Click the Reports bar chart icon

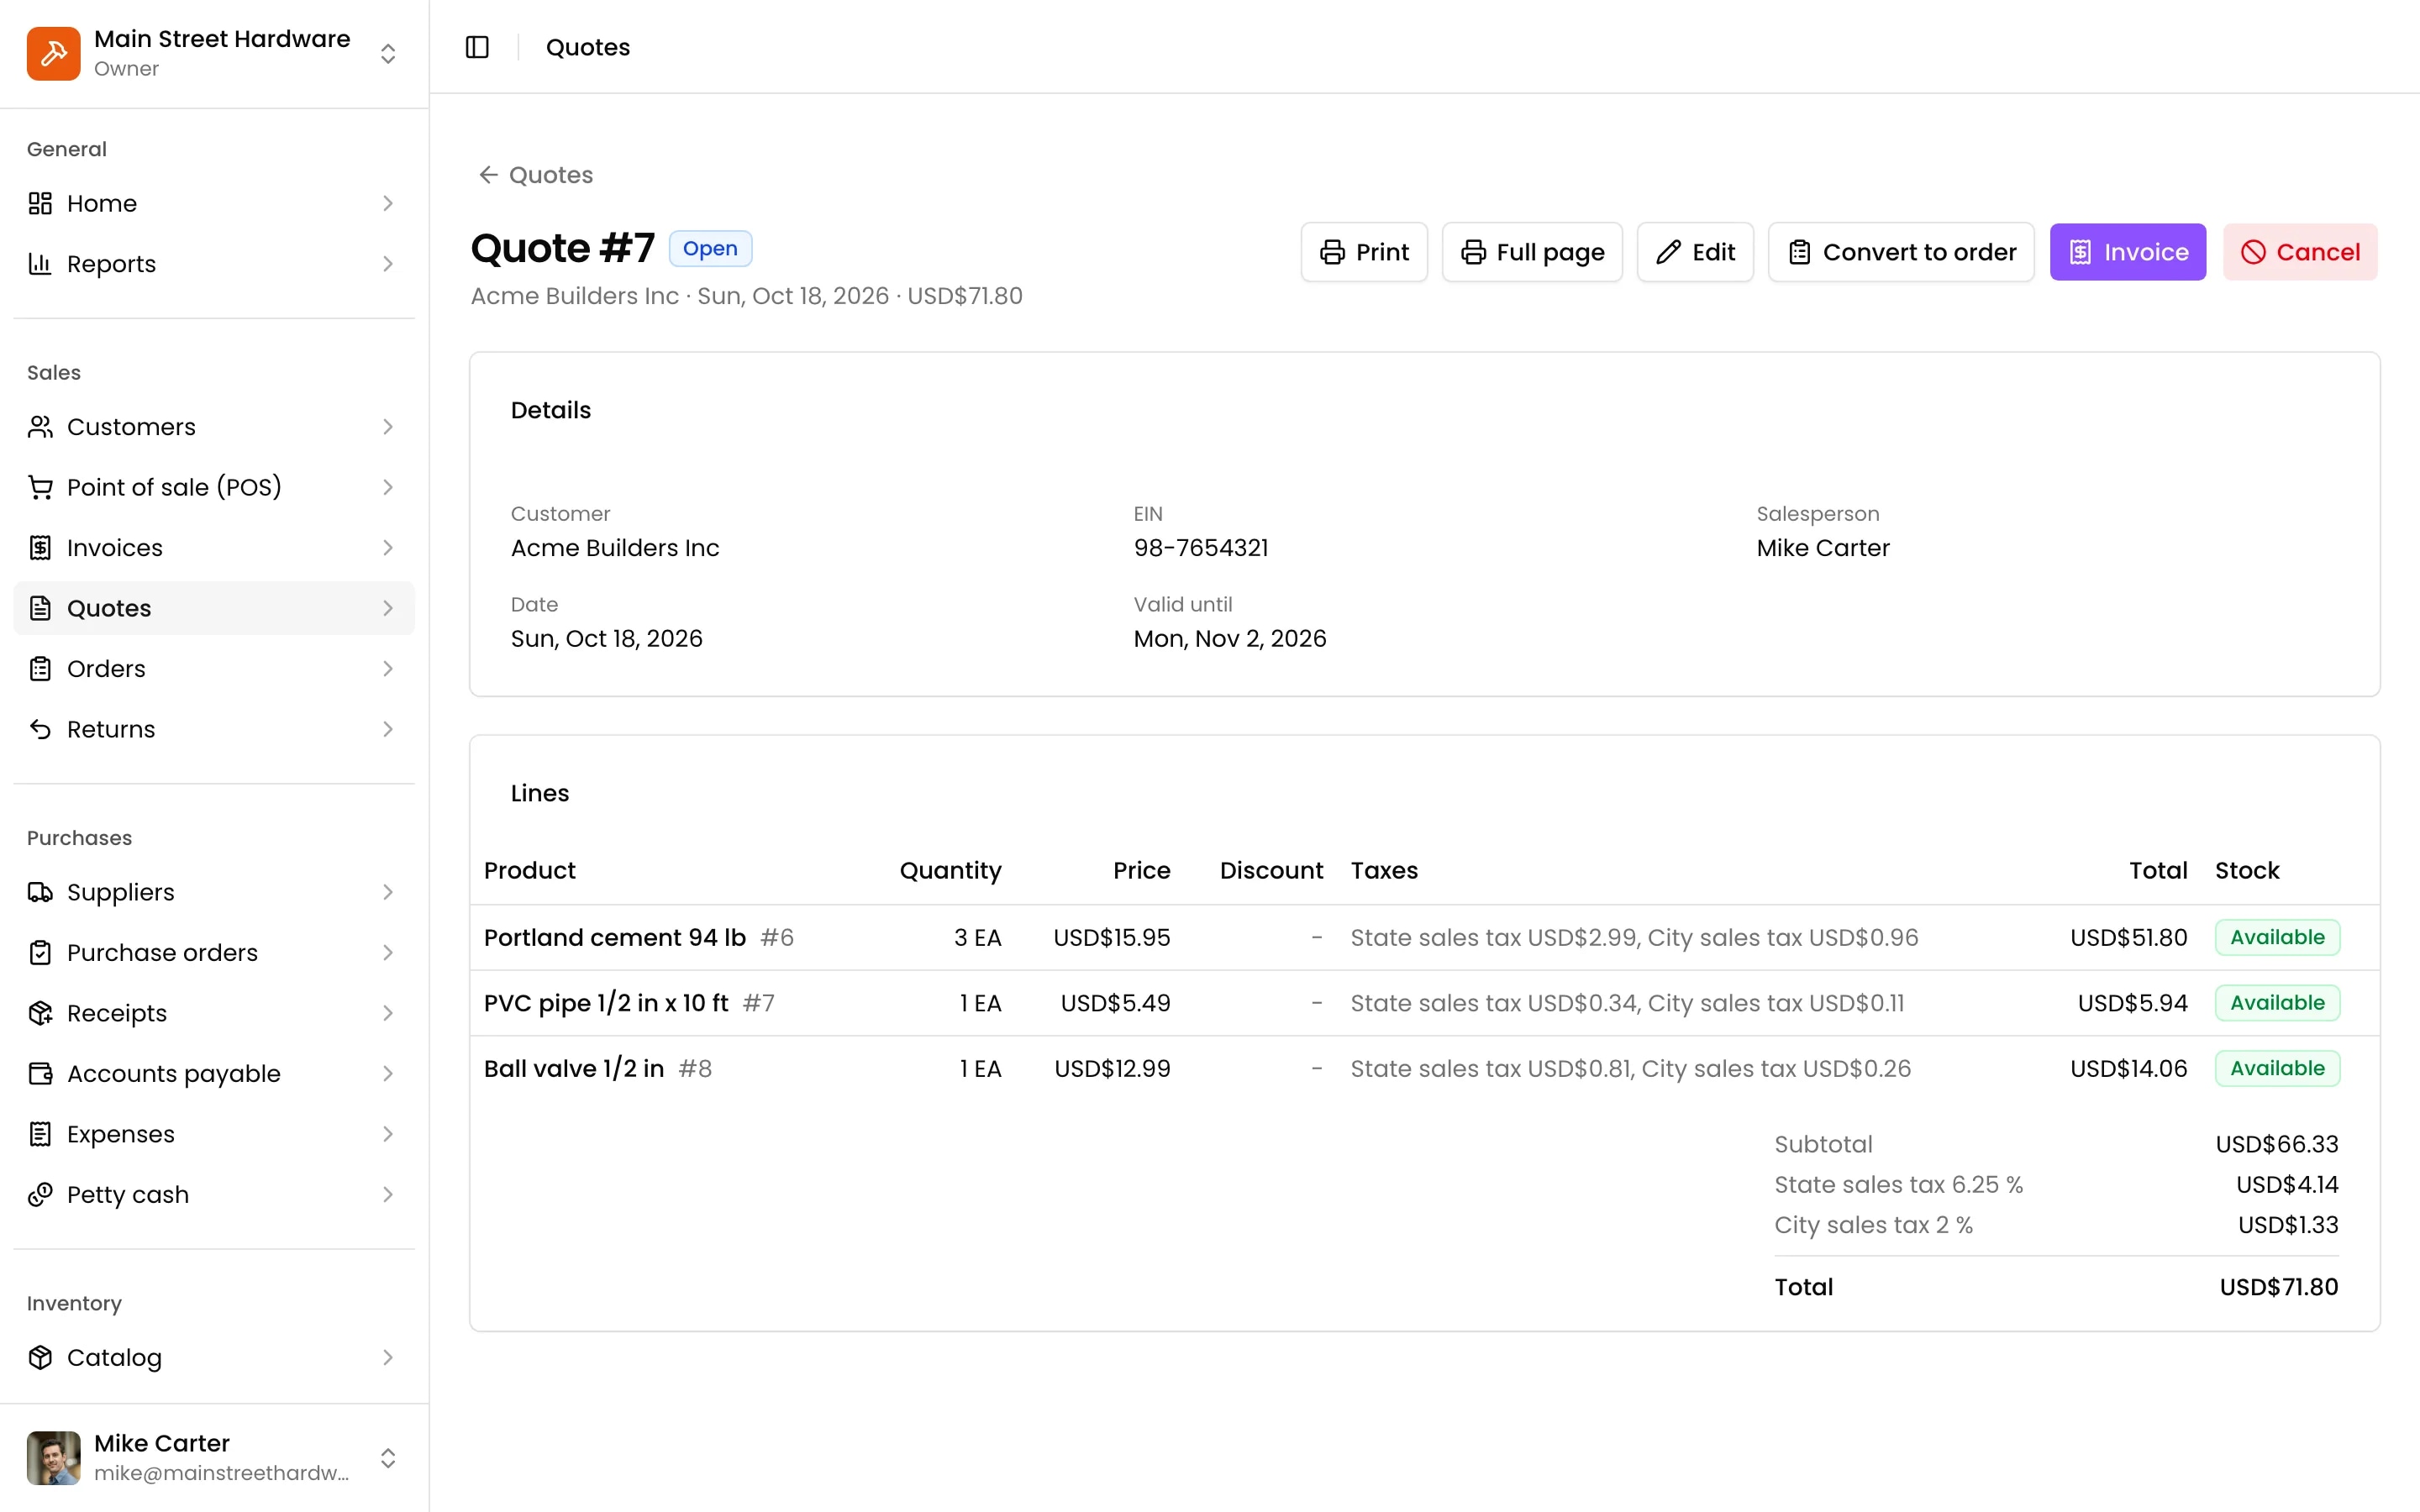pos(40,264)
